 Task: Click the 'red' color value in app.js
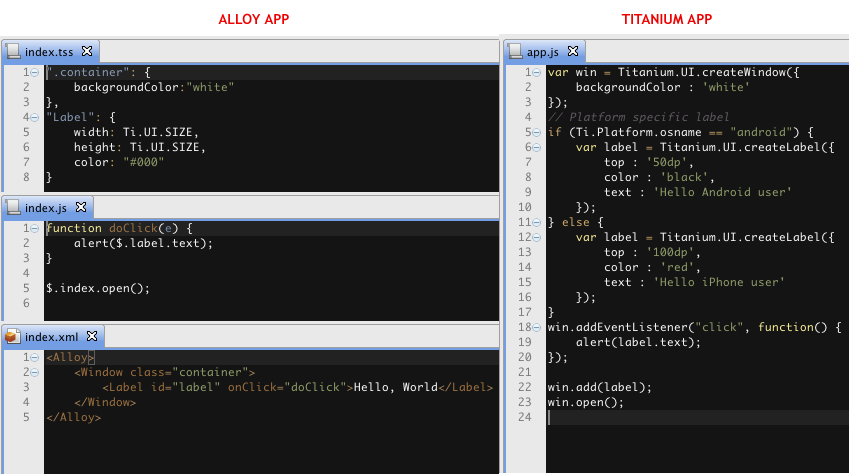[677, 268]
